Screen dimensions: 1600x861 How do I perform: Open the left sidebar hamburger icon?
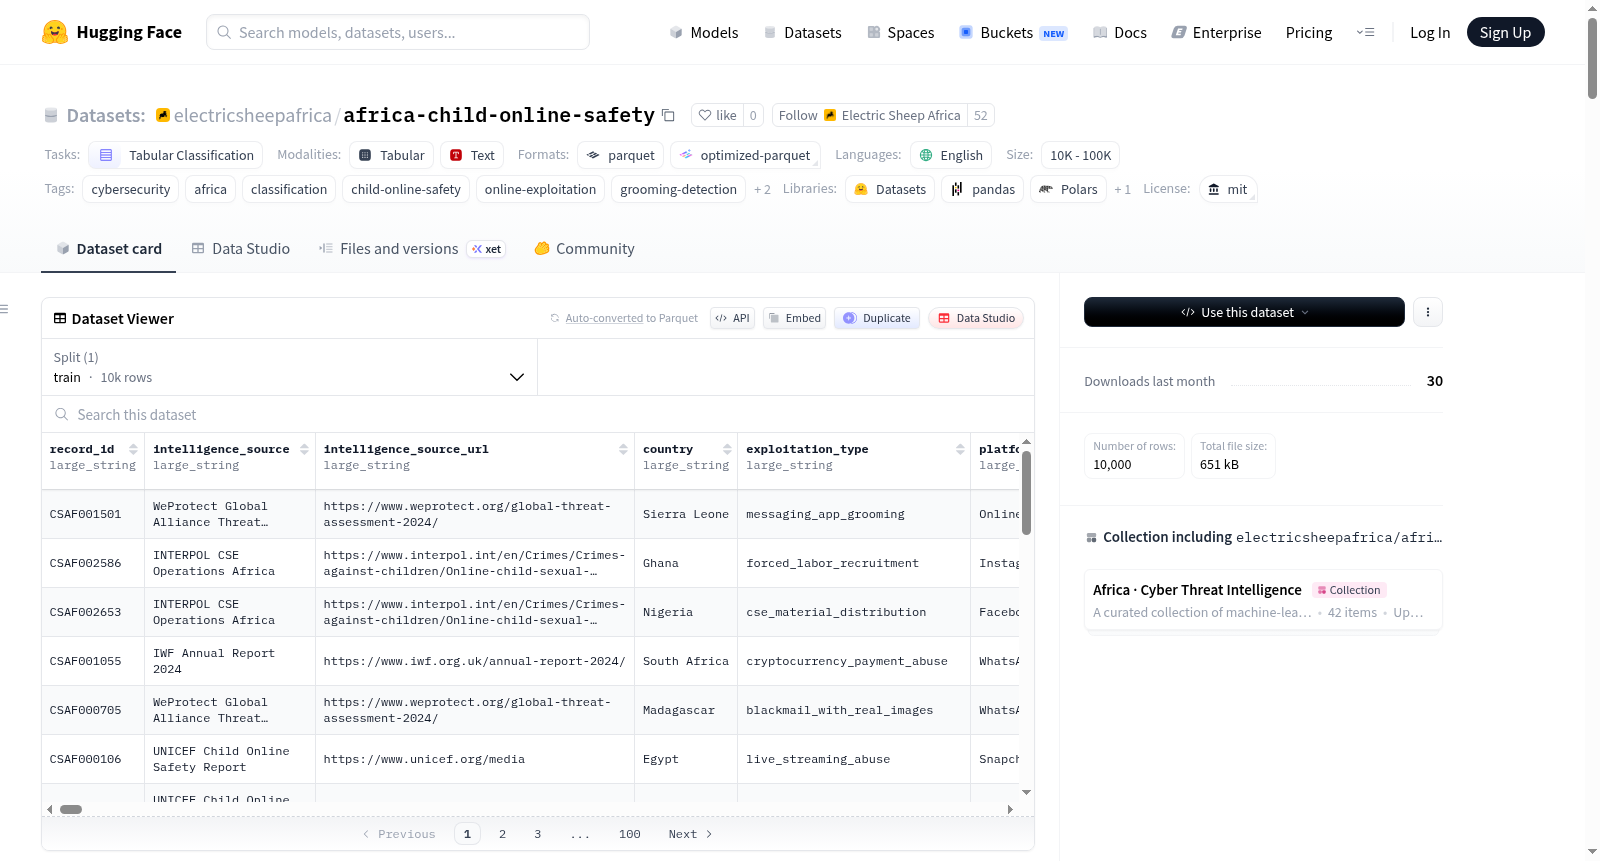[x=5, y=309]
